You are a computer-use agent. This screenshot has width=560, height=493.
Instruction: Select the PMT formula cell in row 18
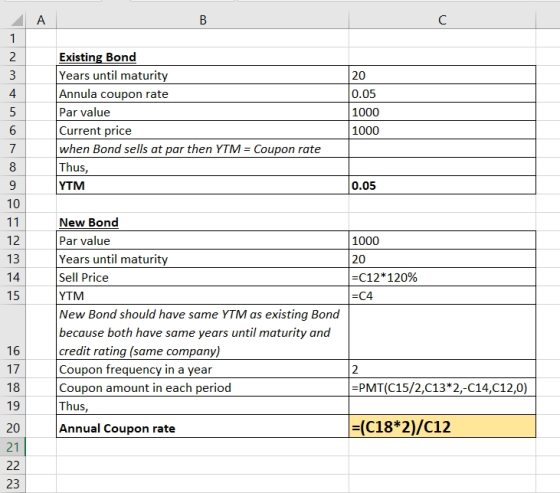point(442,388)
